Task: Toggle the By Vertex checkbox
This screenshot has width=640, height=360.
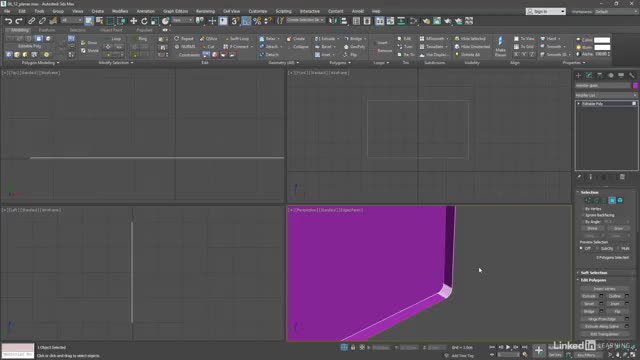Action: [x=584, y=209]
